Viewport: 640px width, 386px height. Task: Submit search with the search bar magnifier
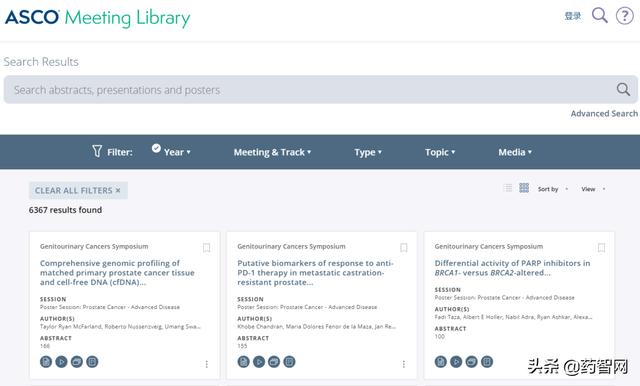pyautogui.click(x=623, y=89)
